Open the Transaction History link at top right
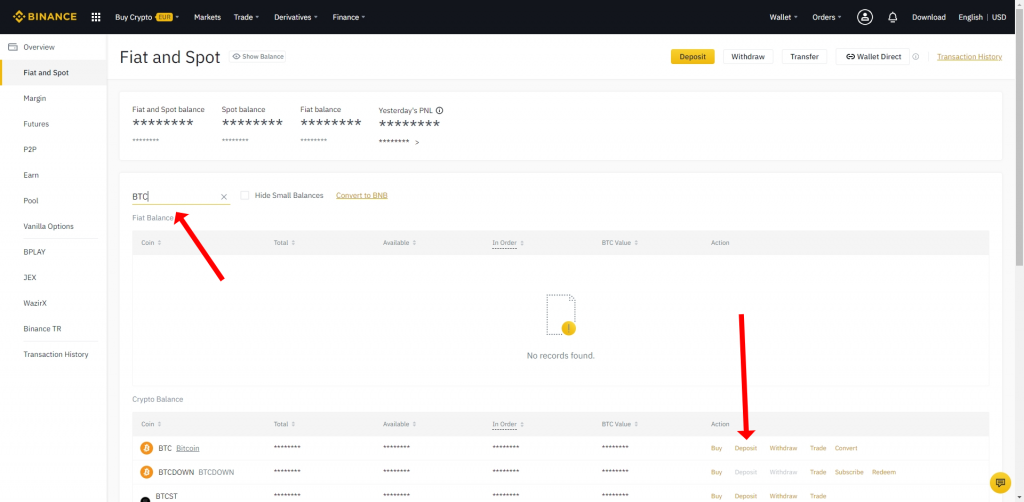The width and height of the screenshot is (1024, 502). point(969,57)
